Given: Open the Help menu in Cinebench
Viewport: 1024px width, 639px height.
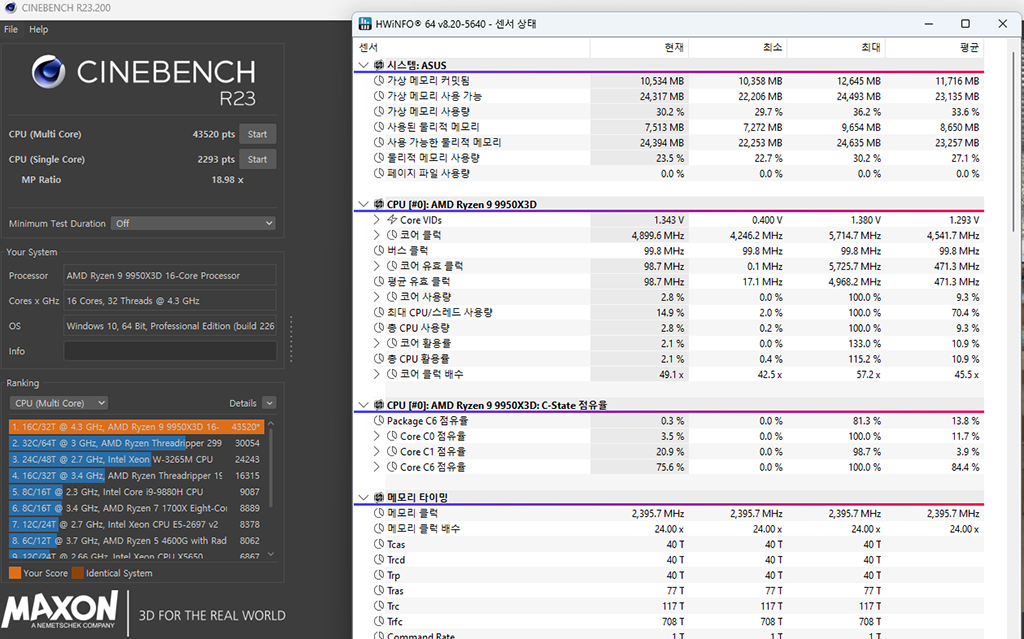Looking at the screenshot, I should 39,29.
